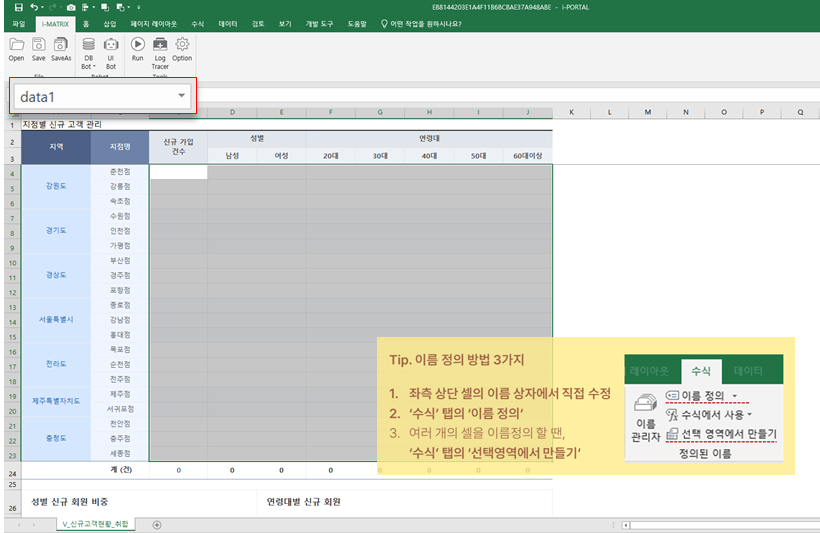Click the 데이터 ribbon tab
Image resolution: width=820 pixels, height=533 pixels.
(228, 22)
